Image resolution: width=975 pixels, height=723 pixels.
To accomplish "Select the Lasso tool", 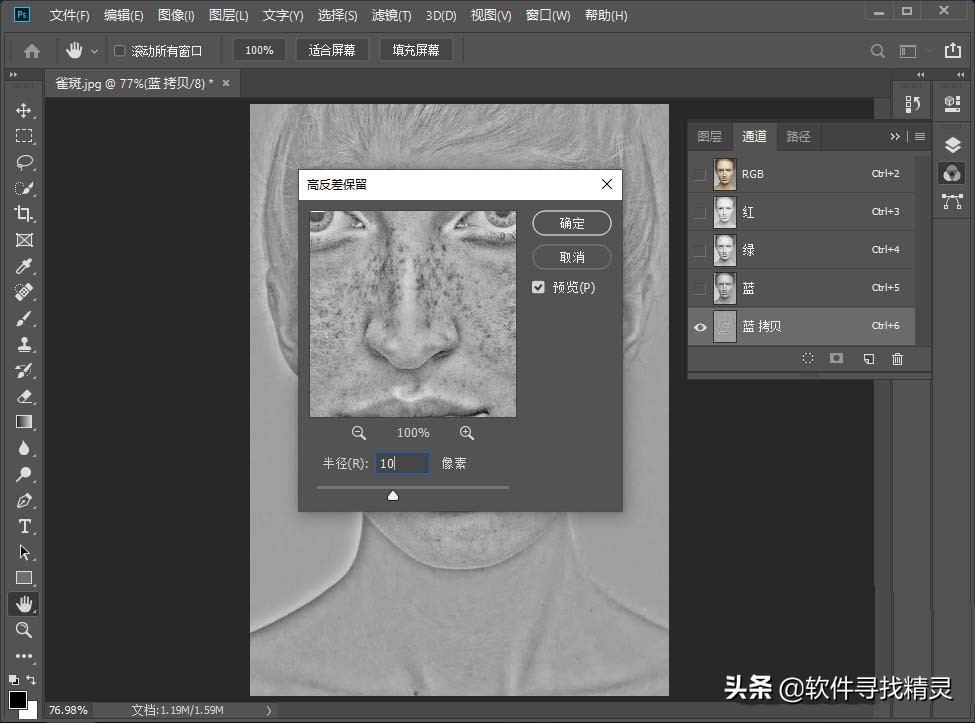I will (23, 162).
